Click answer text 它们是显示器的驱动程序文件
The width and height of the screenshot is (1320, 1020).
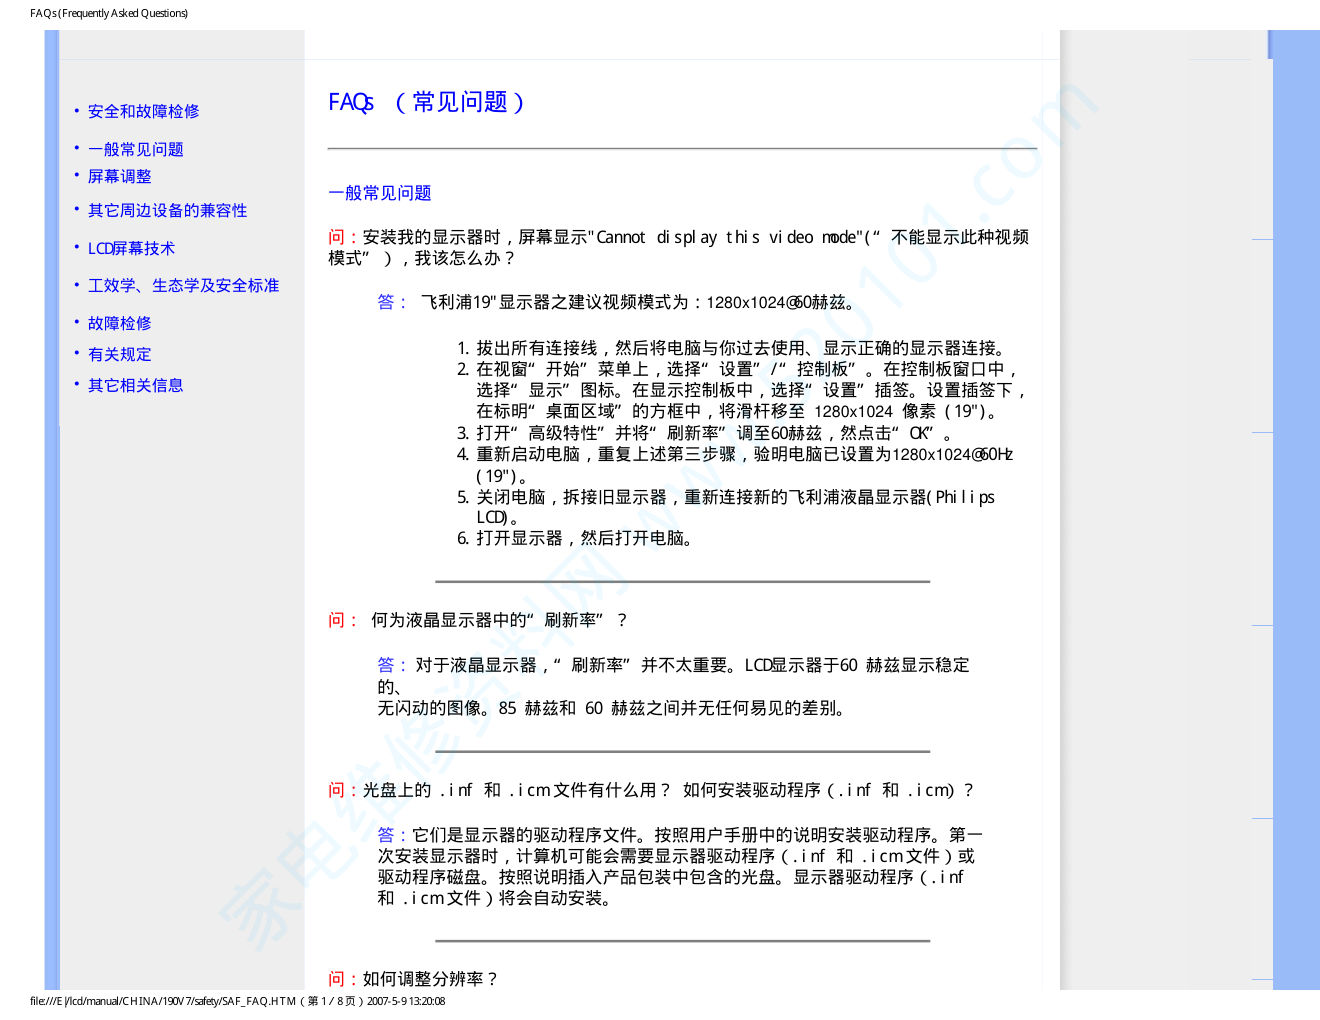[680, 866]
